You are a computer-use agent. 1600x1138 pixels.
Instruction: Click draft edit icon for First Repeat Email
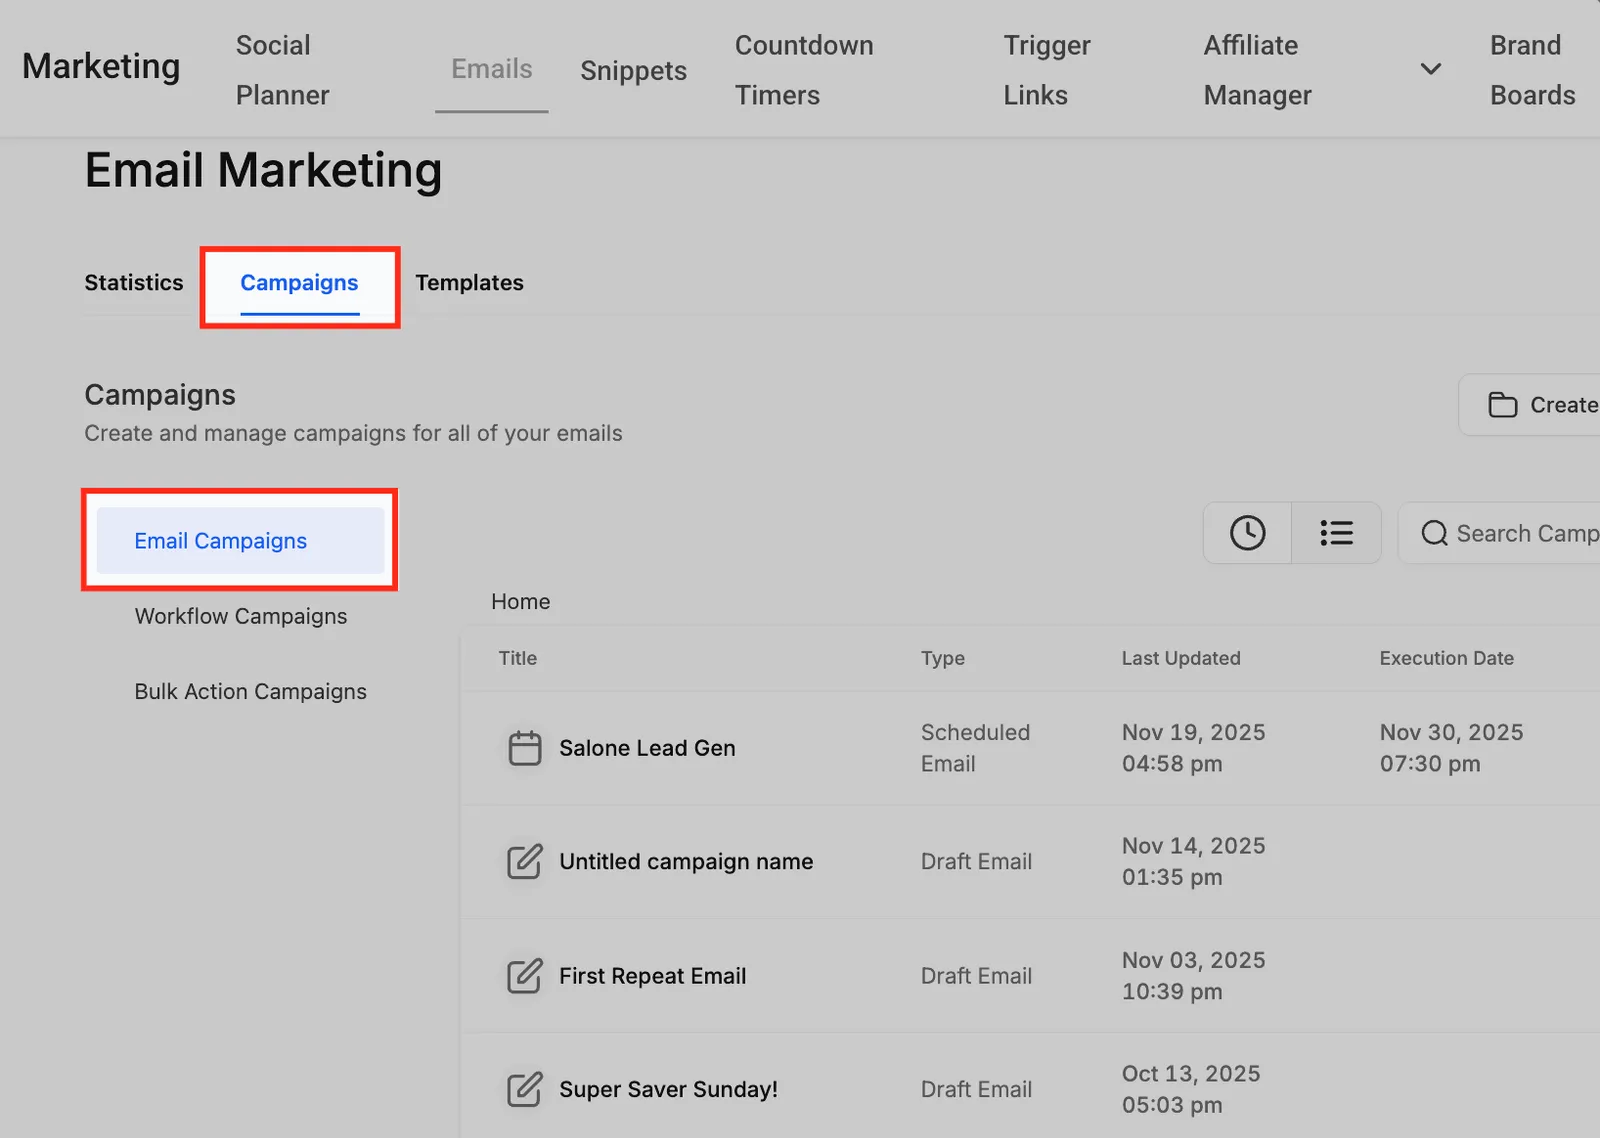click(x=525, y=975)
